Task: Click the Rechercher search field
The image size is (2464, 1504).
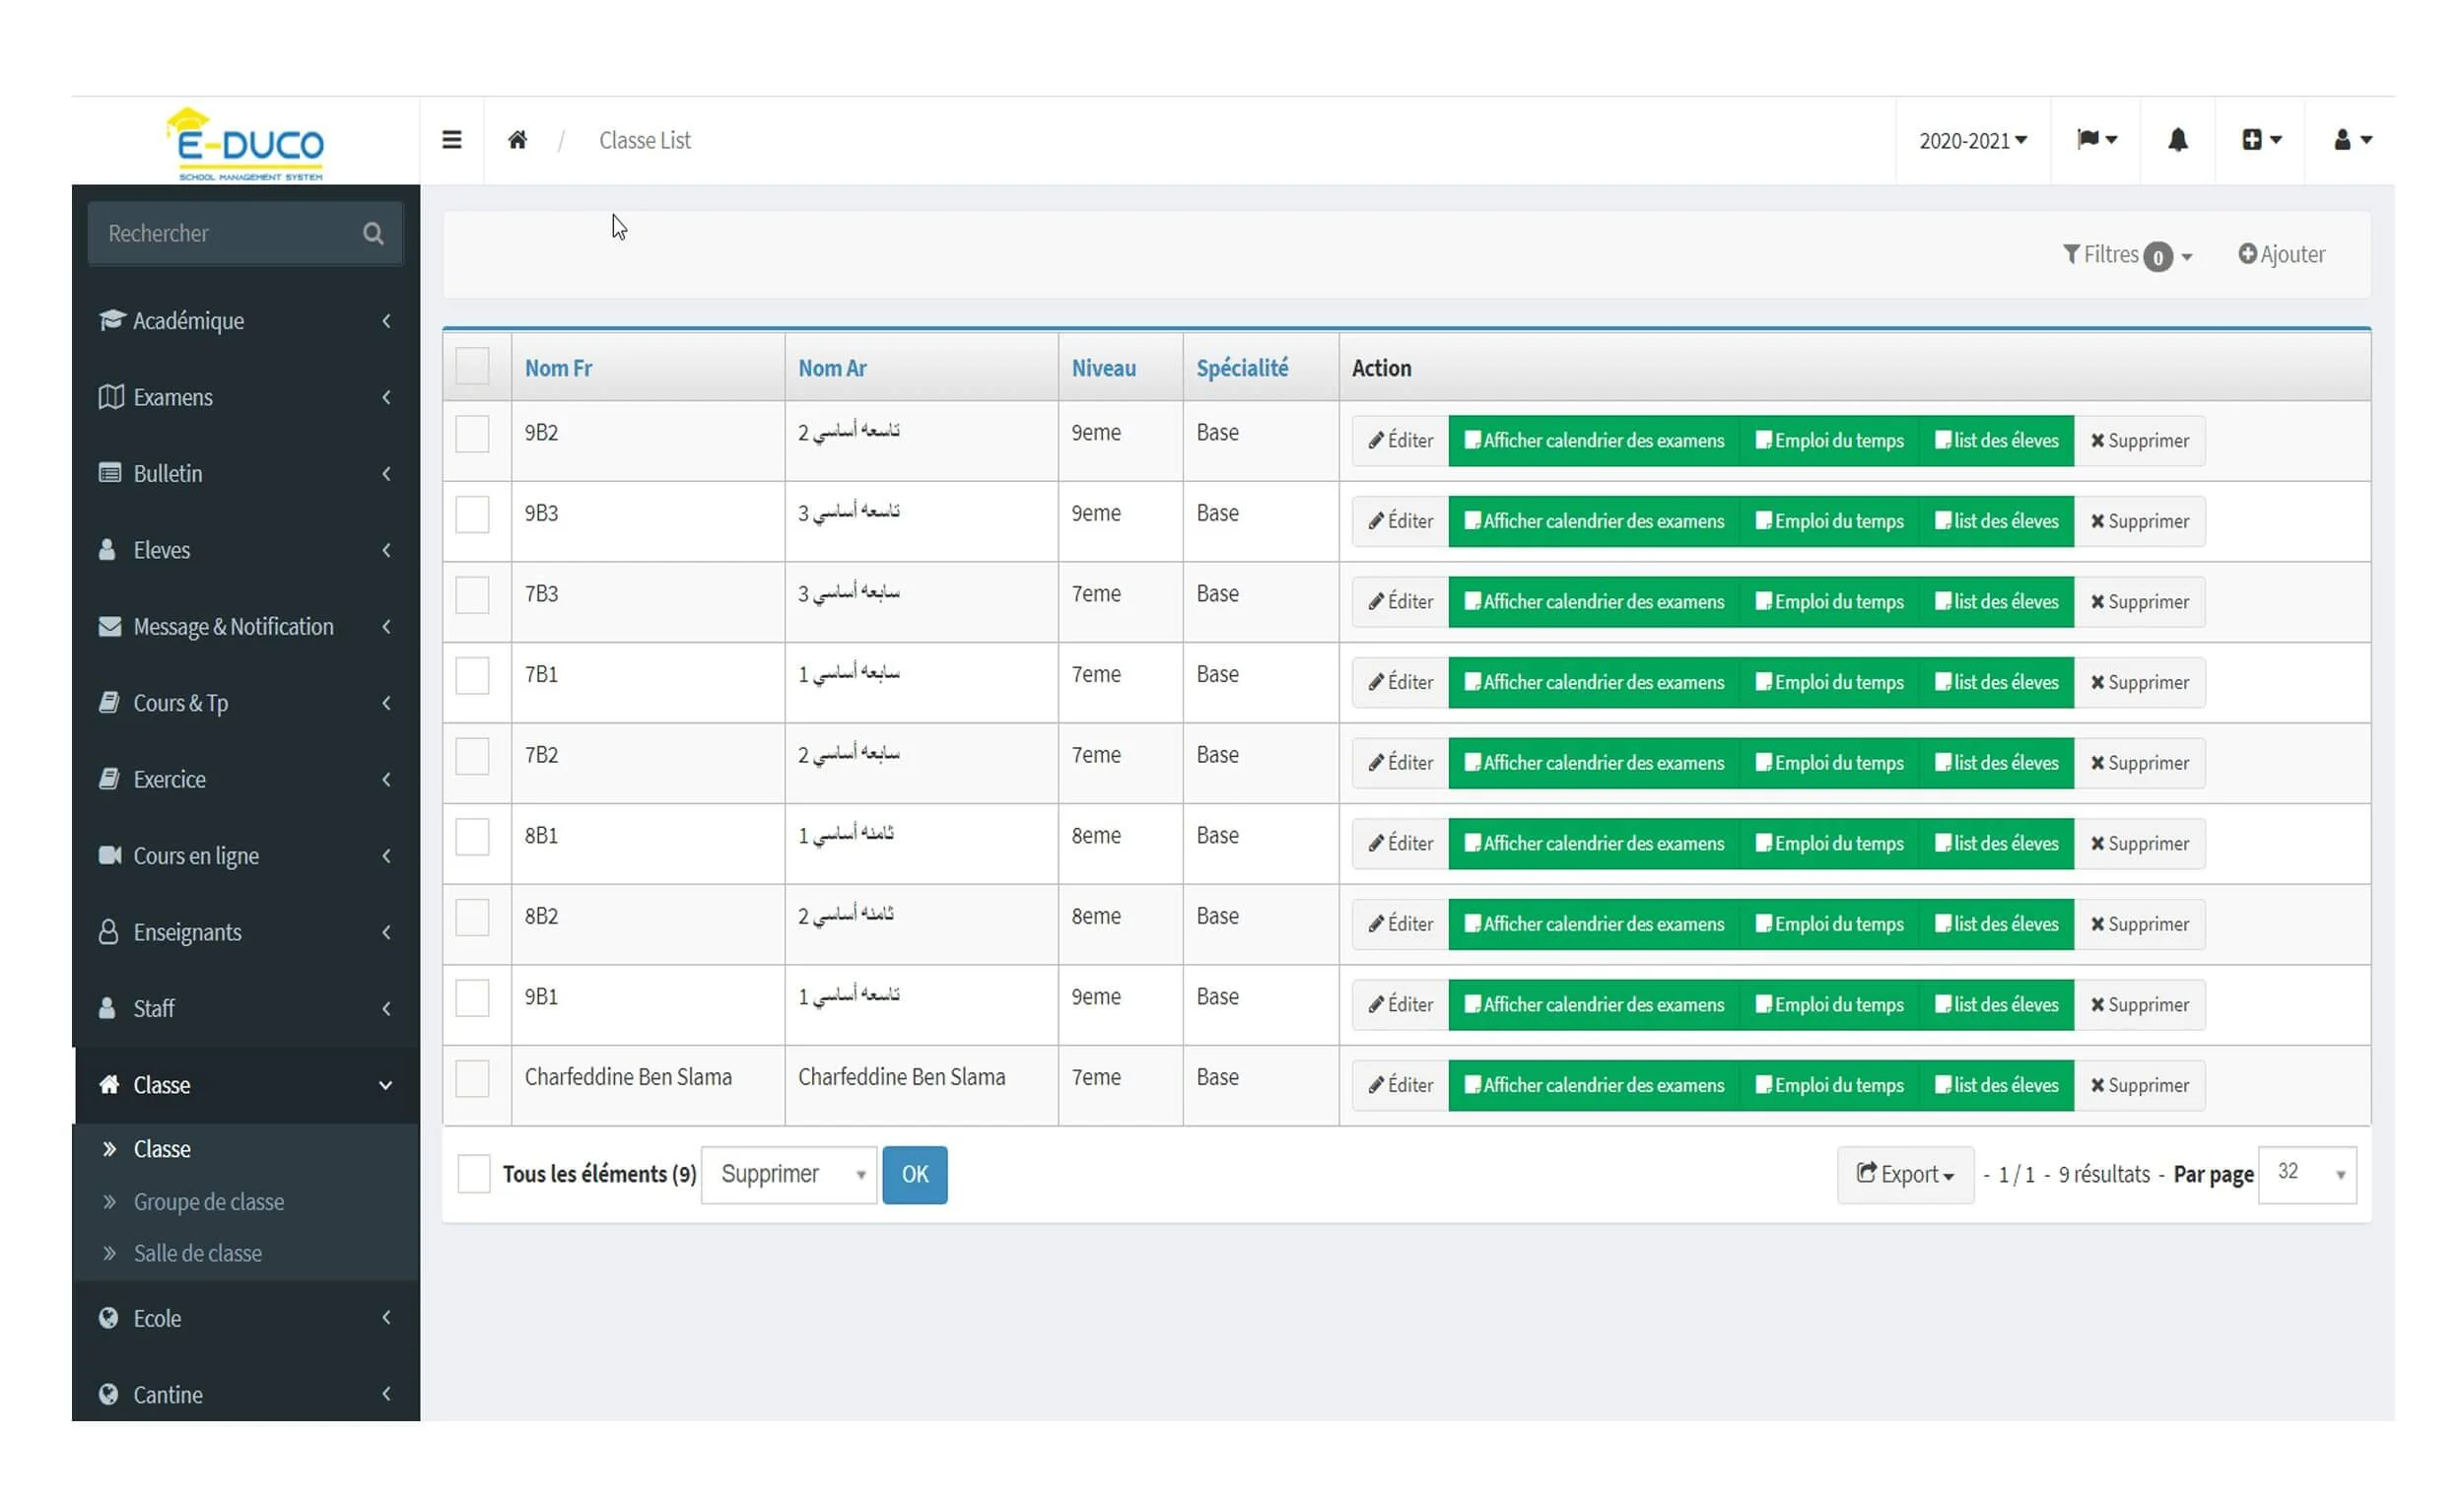Action: (245, 233)
